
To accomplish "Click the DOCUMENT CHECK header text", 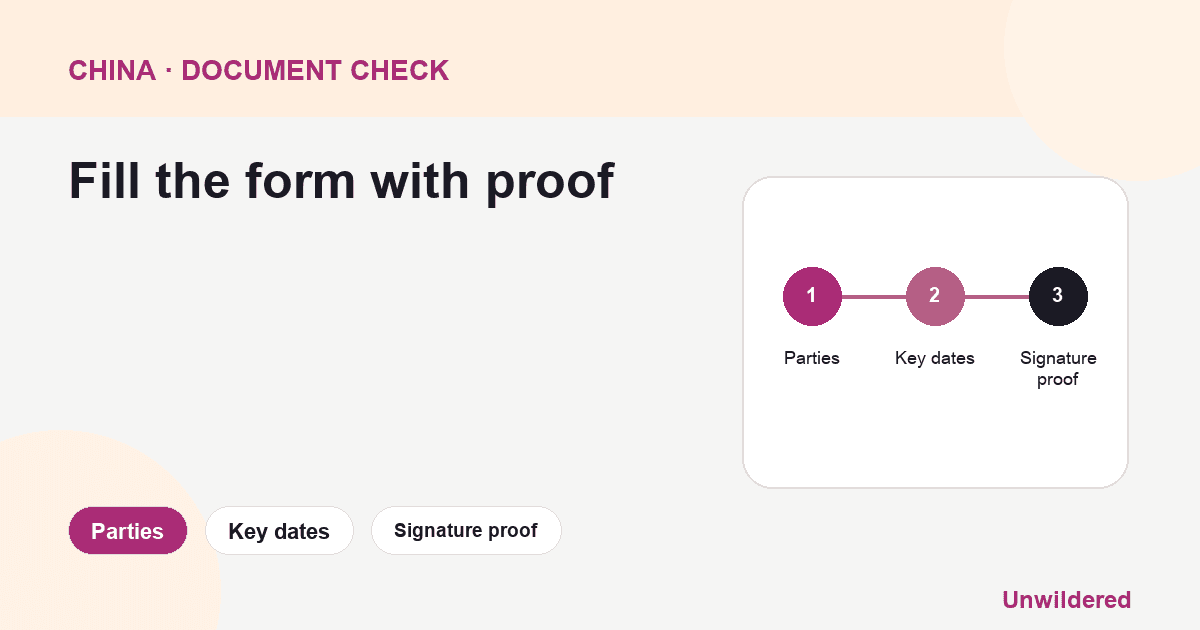I will (315, 71).
